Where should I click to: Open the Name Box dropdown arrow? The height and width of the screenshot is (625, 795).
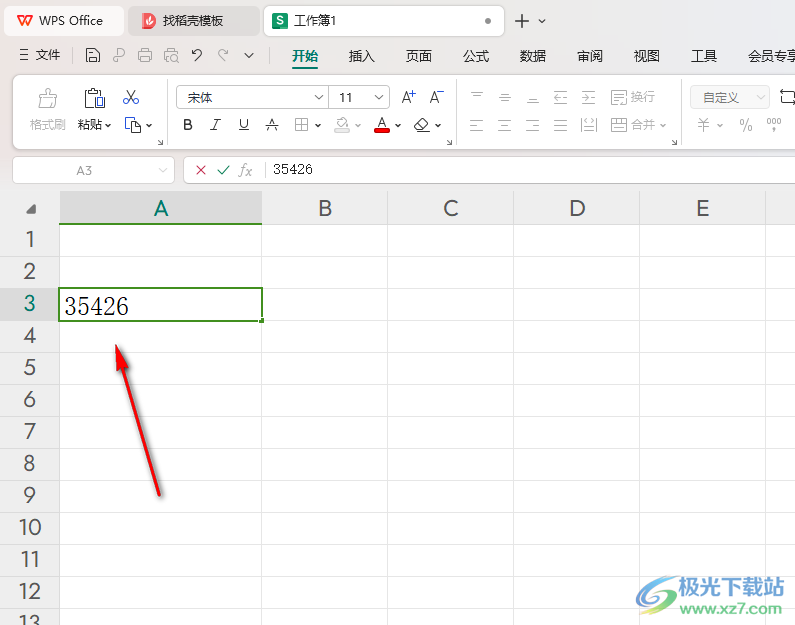tap(163, 170)
